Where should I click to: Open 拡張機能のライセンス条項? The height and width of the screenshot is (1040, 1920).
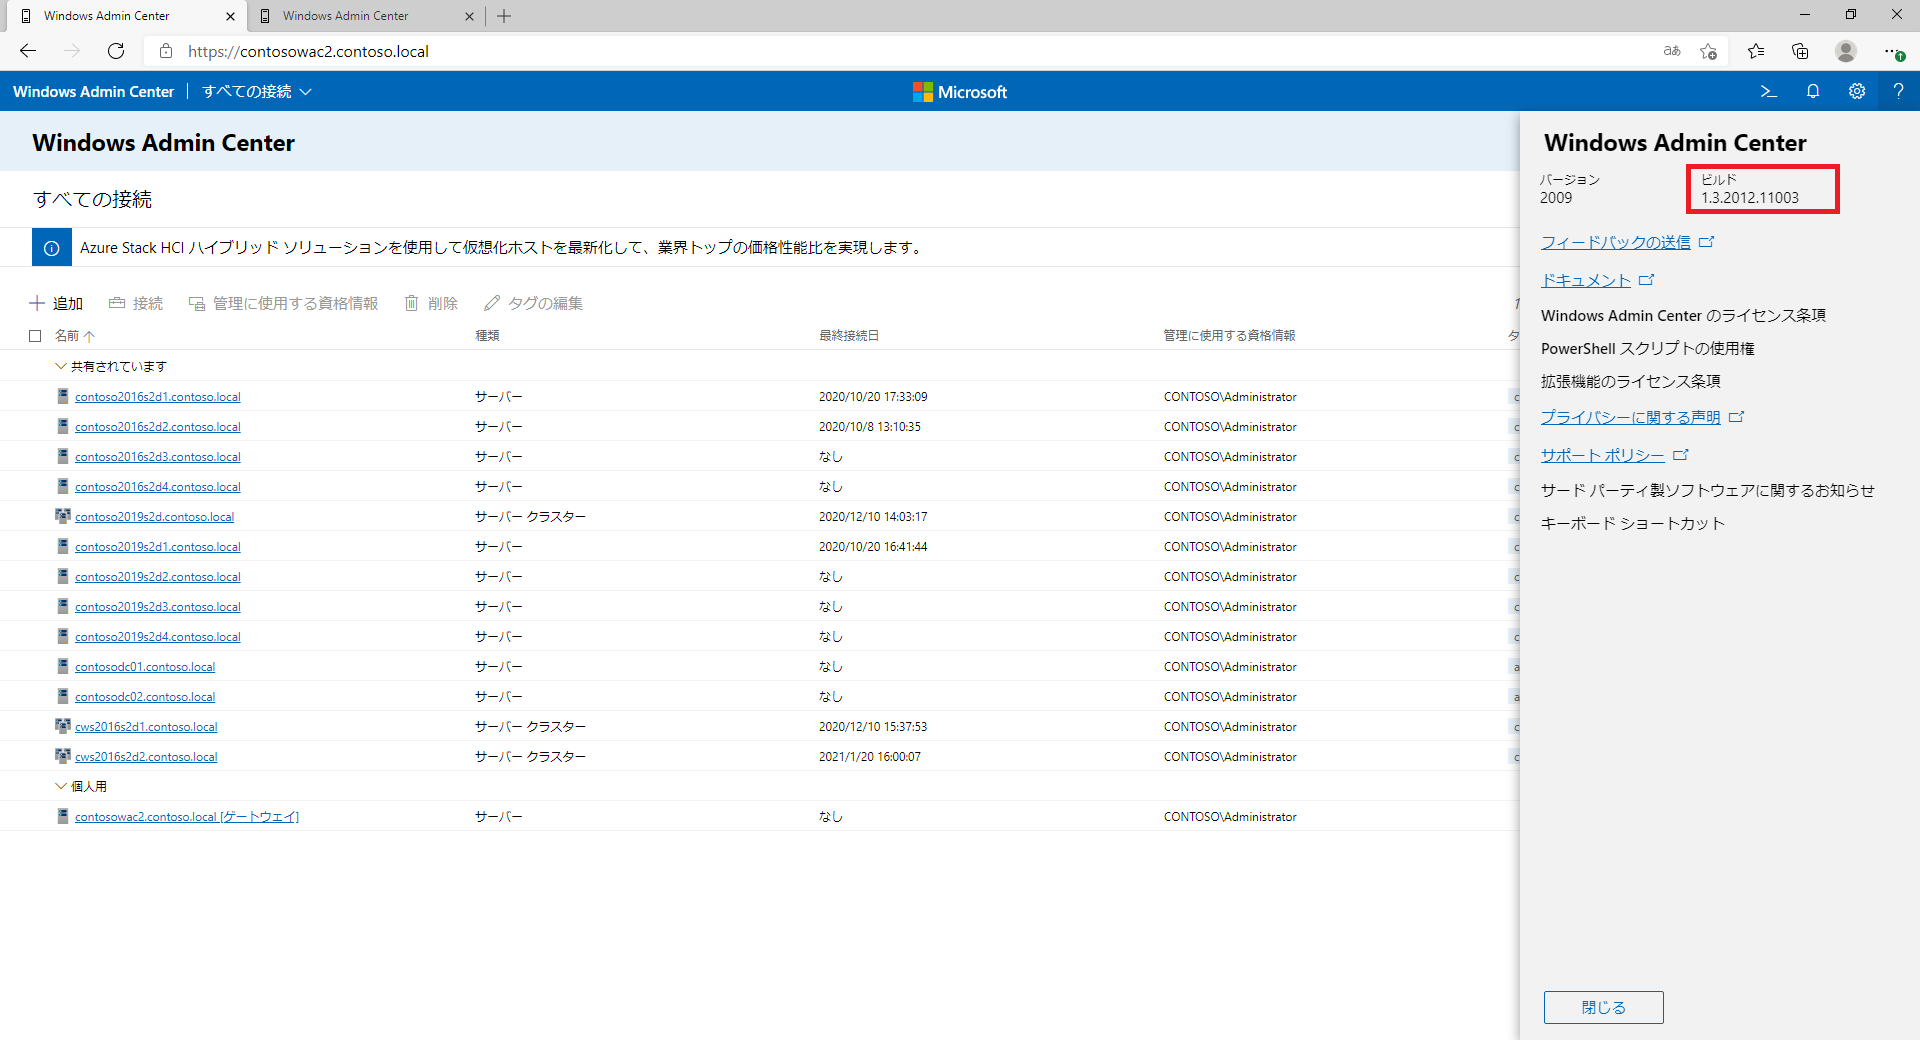click(1631, 382)
